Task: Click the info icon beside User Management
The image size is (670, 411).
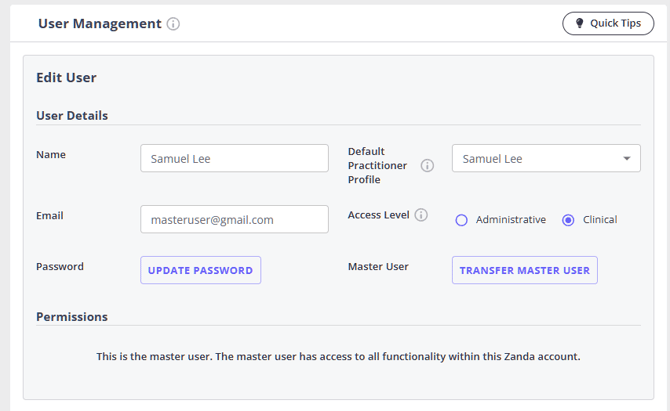Action: tap(173, 24)
